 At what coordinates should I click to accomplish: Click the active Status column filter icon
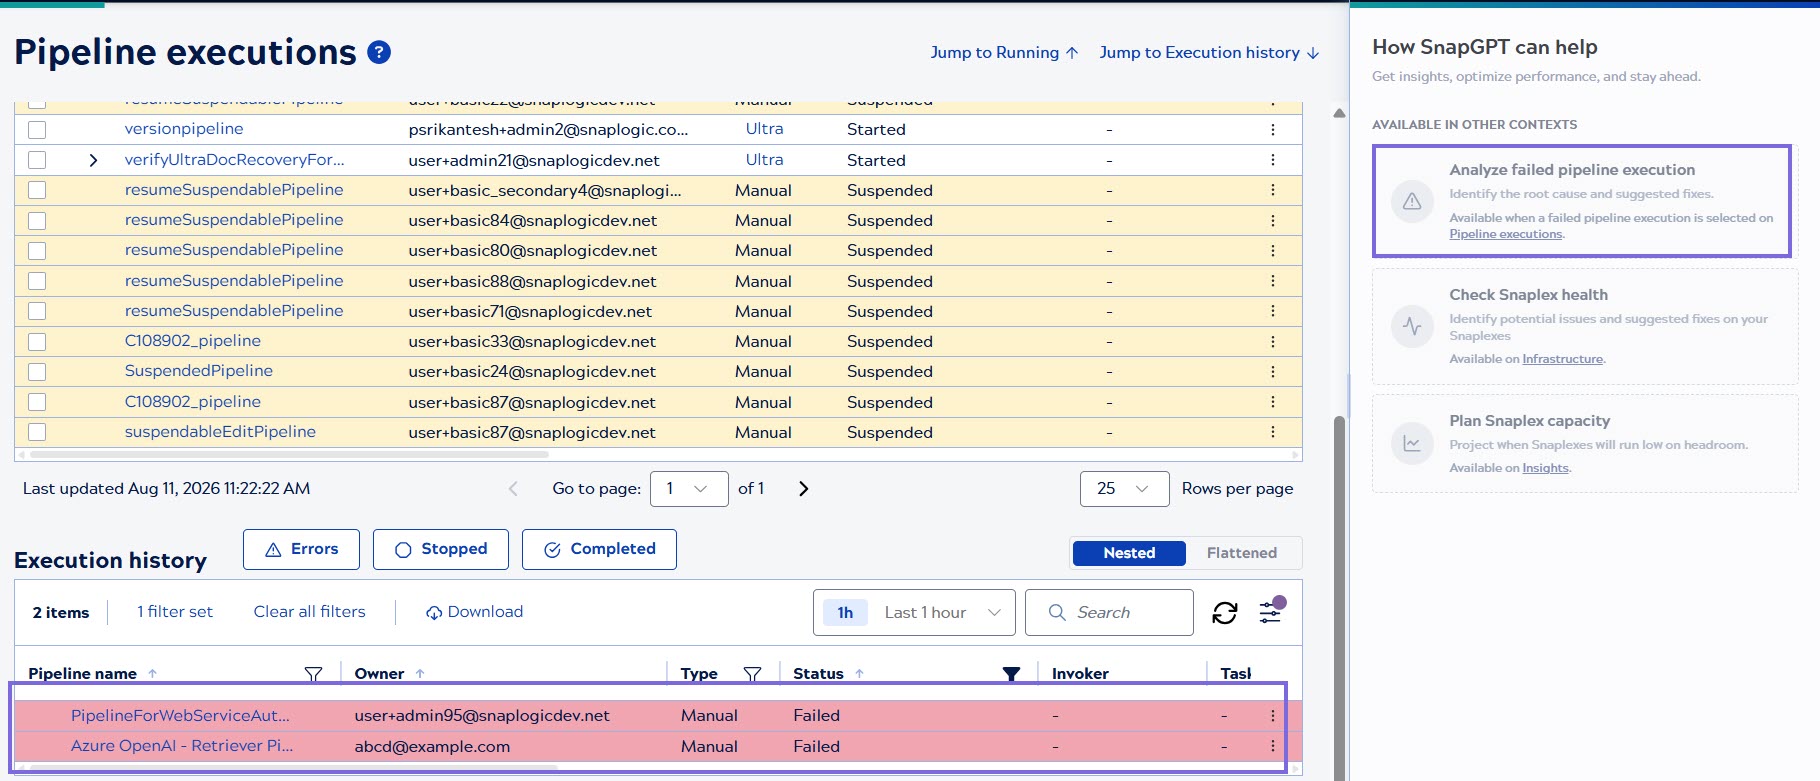[1011, 674]
